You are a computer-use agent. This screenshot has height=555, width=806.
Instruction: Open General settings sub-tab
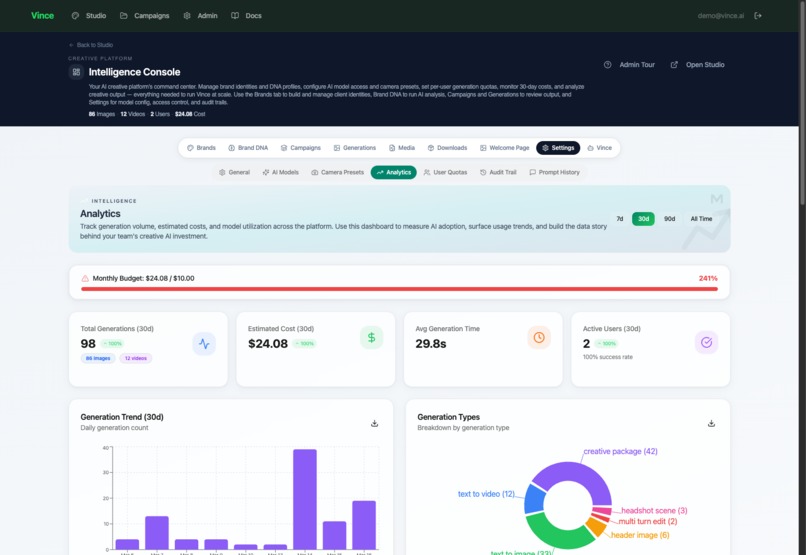pyautogui.click(x=234, y=173)
